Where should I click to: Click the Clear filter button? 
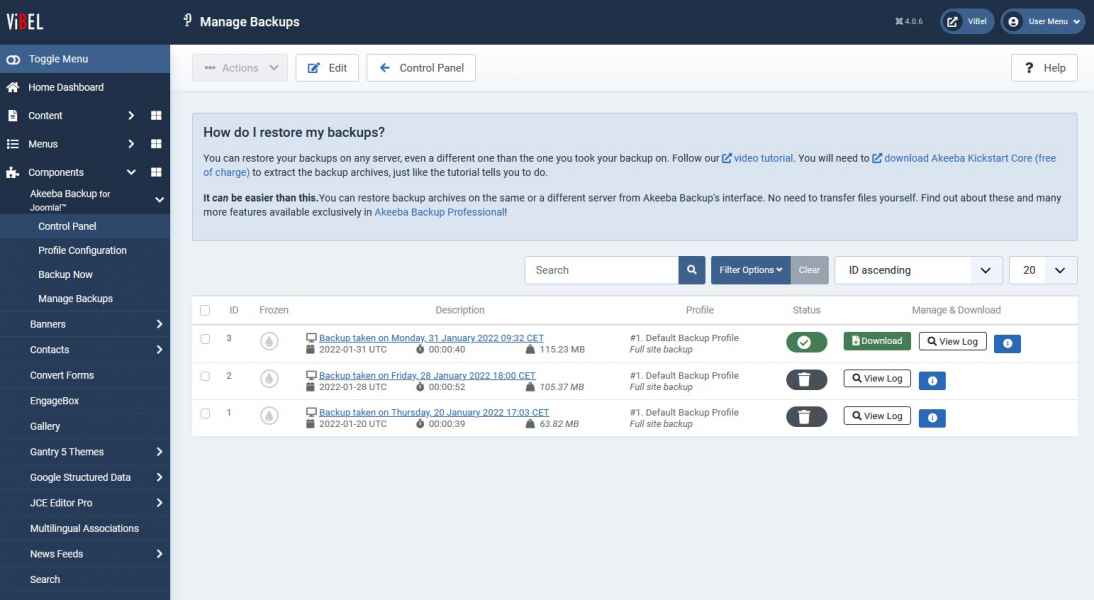point(809,270)
